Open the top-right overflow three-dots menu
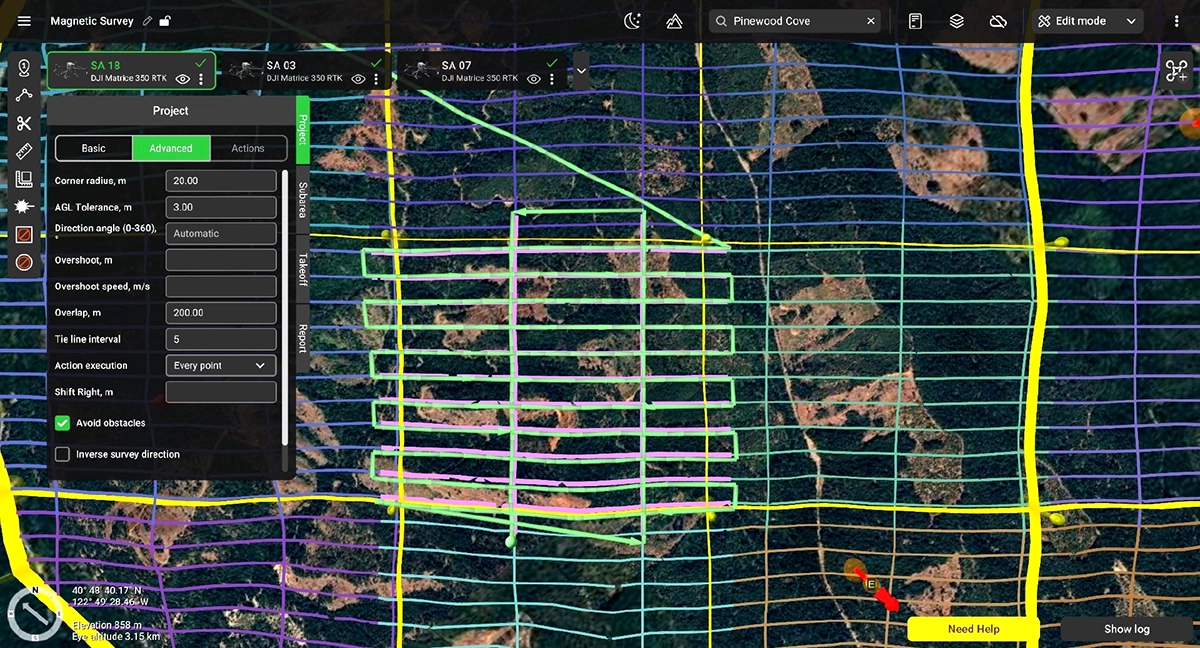 1177,21
